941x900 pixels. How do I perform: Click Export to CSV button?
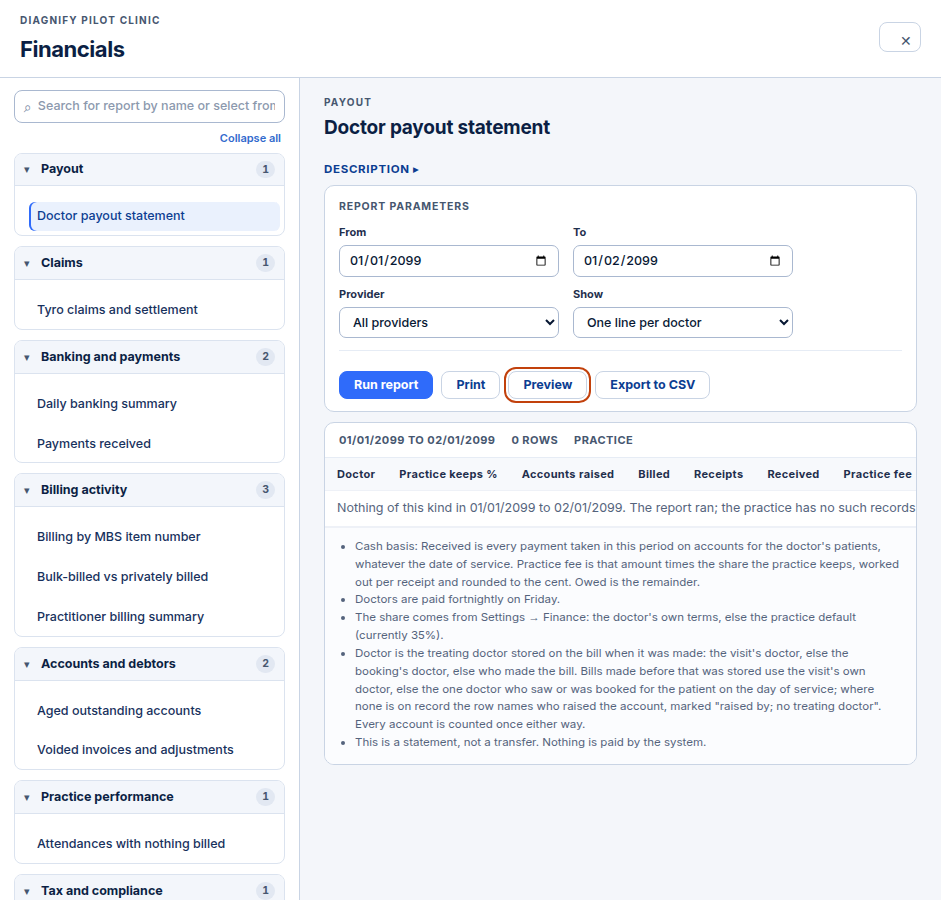pos(652,385)
